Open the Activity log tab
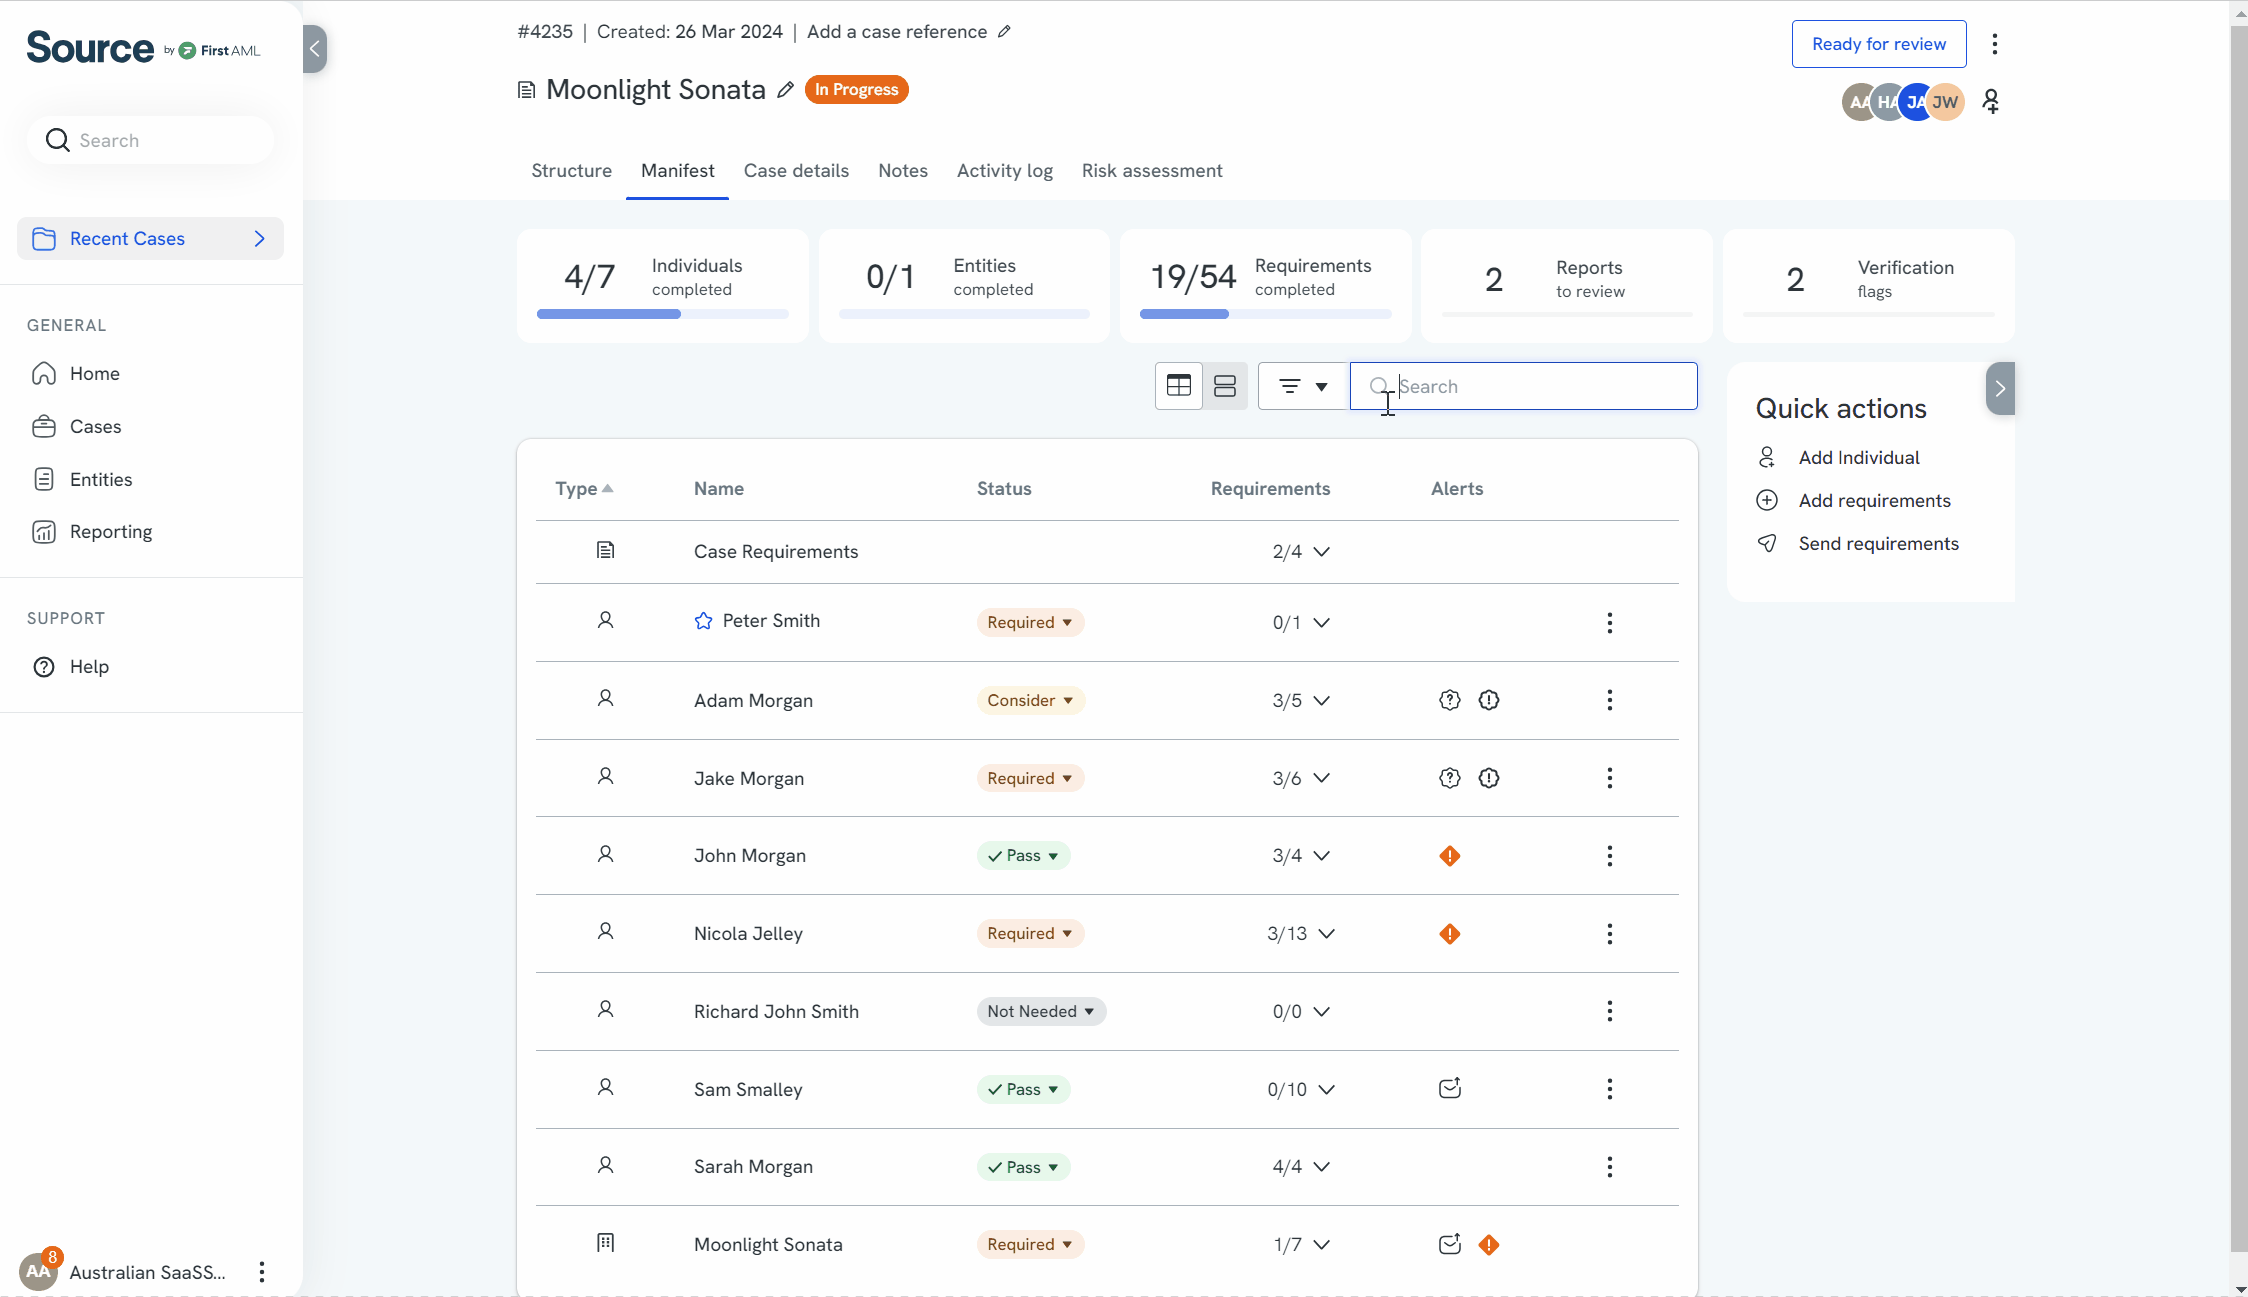The image size is (2248, 1297). click(x=1004, y=171)
